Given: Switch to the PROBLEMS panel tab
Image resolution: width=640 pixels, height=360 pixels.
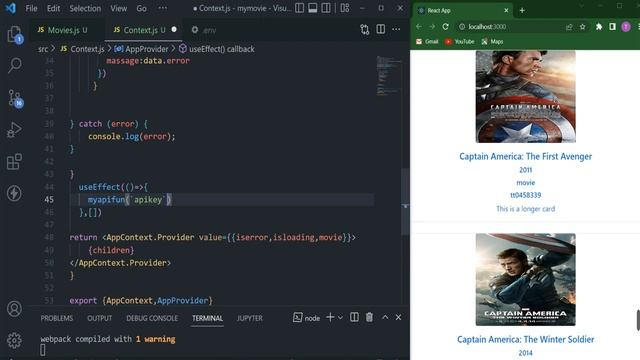Looking at the screenshot, I should click(x=57, y=318).
